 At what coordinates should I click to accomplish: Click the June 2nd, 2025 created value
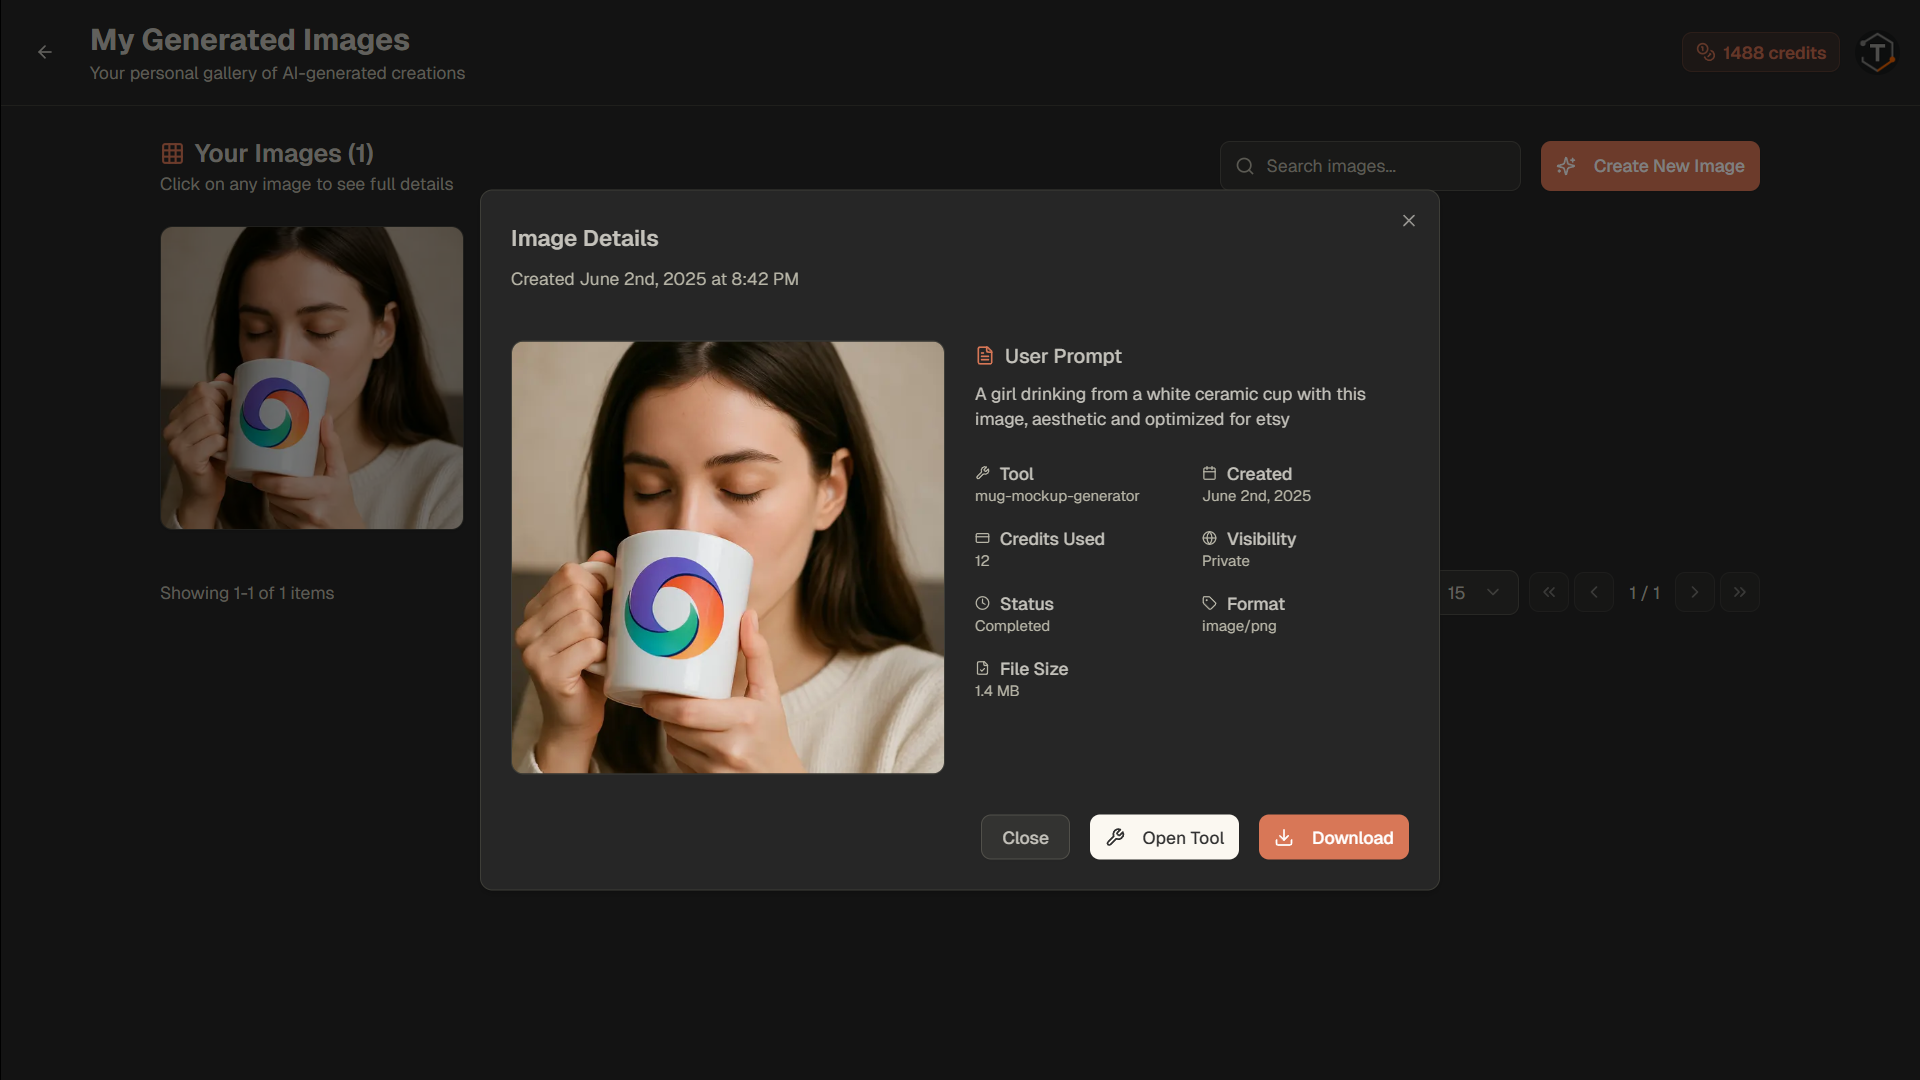tap(1256, 496)
